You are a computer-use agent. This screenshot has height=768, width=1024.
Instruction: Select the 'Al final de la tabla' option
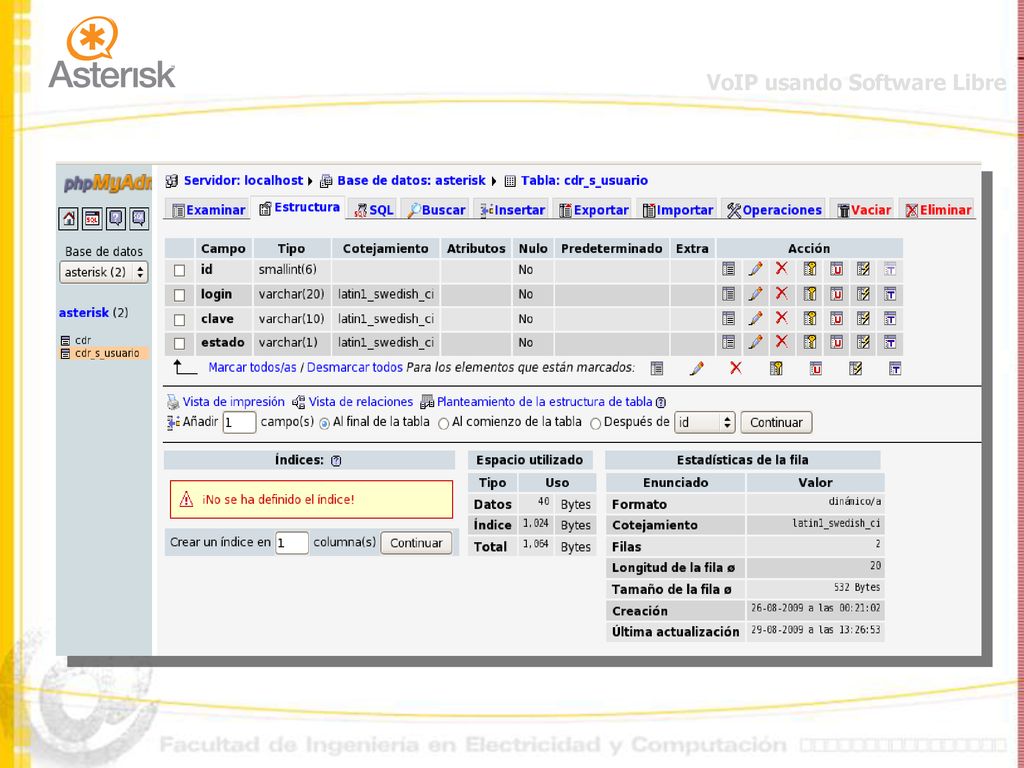pos(325,424)
